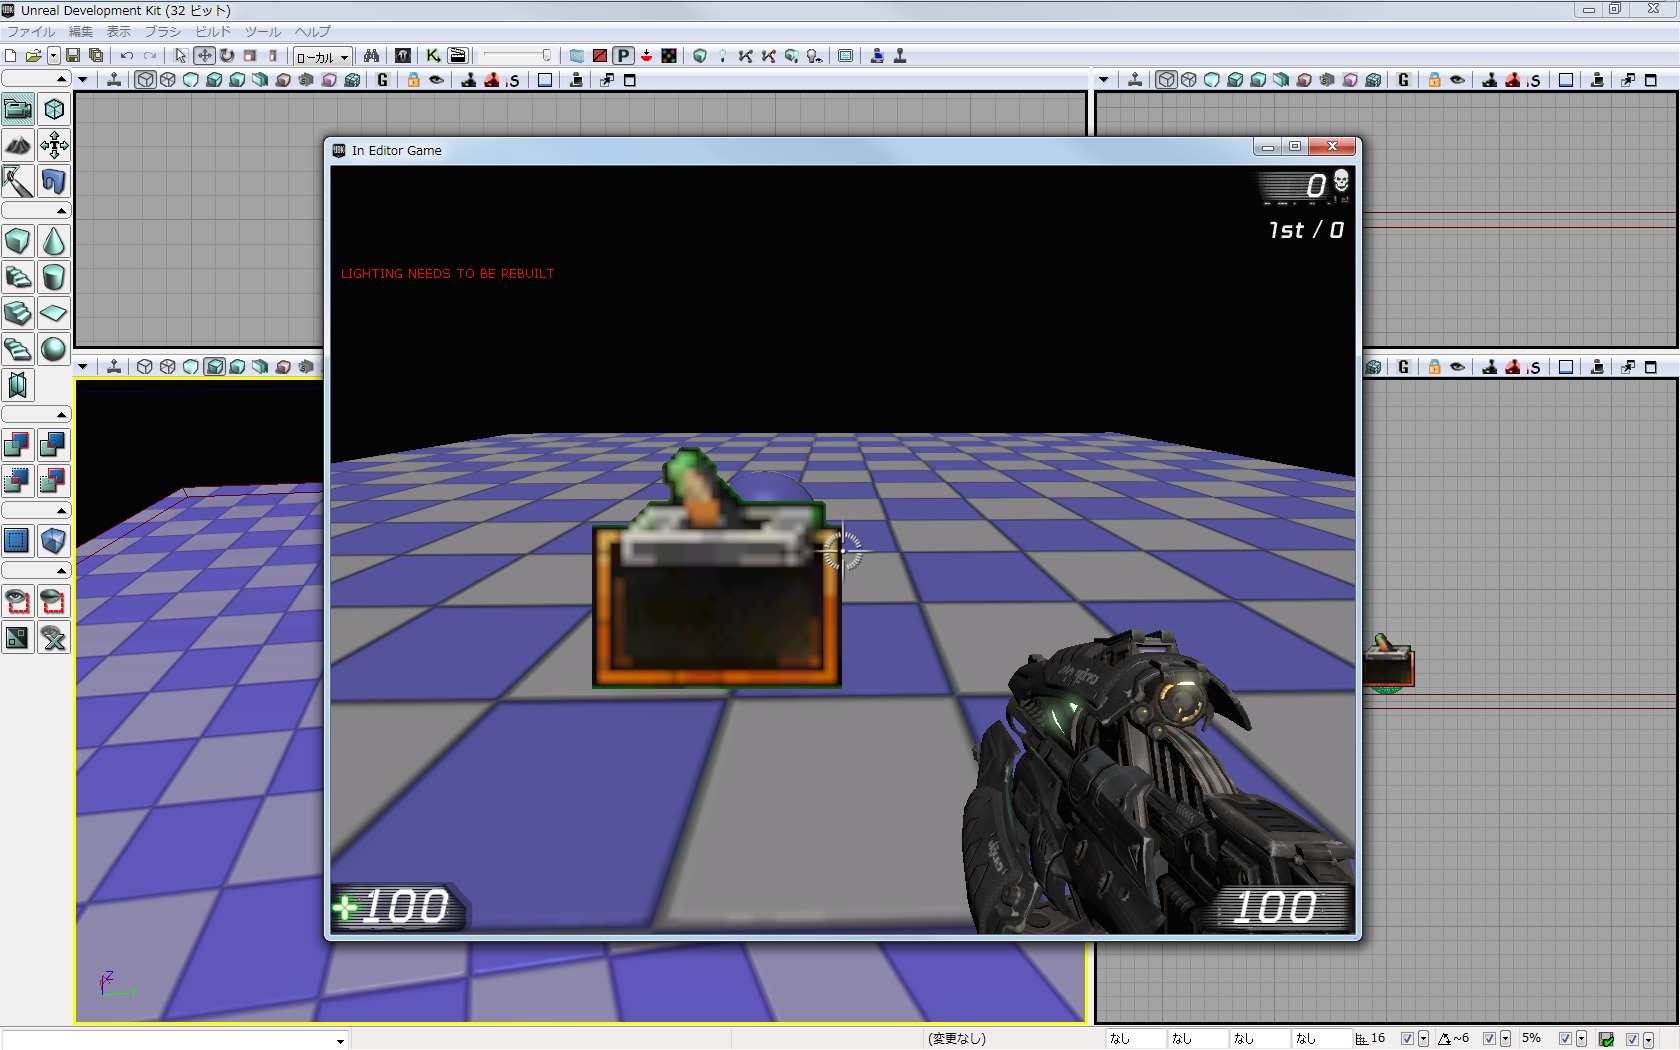Image resolution: width=1680 pixels, height=1050 pixels.
Task: Create a Cylinder builder brush
Action: (x=54, y=277)
